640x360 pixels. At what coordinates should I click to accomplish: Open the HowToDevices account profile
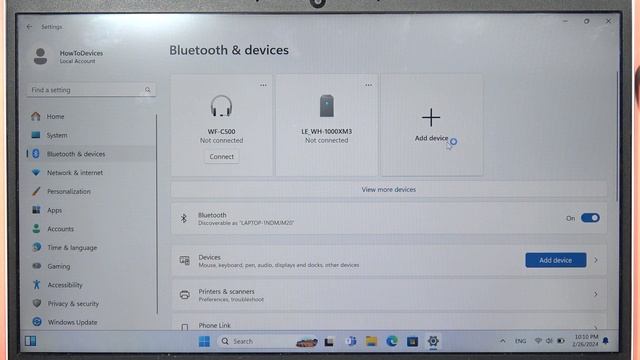pyautogui.click(x=69, y=56)
